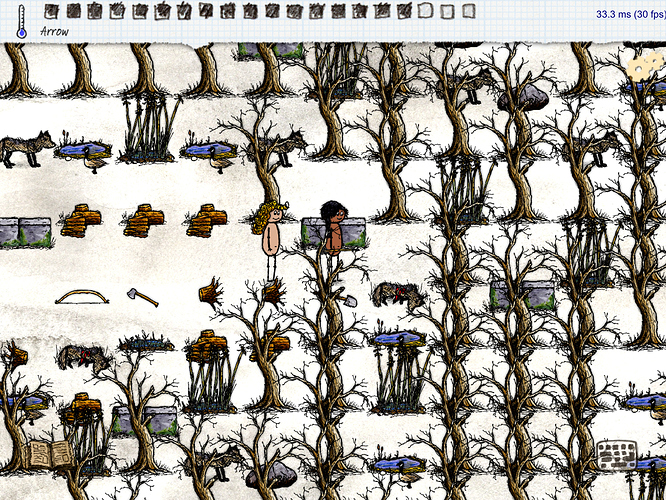This screenshot has width=666, height=500.
Task: Click the '33.3 ms (30 fps)' readout
Action: pyautogui.click(x=631, y=14)
